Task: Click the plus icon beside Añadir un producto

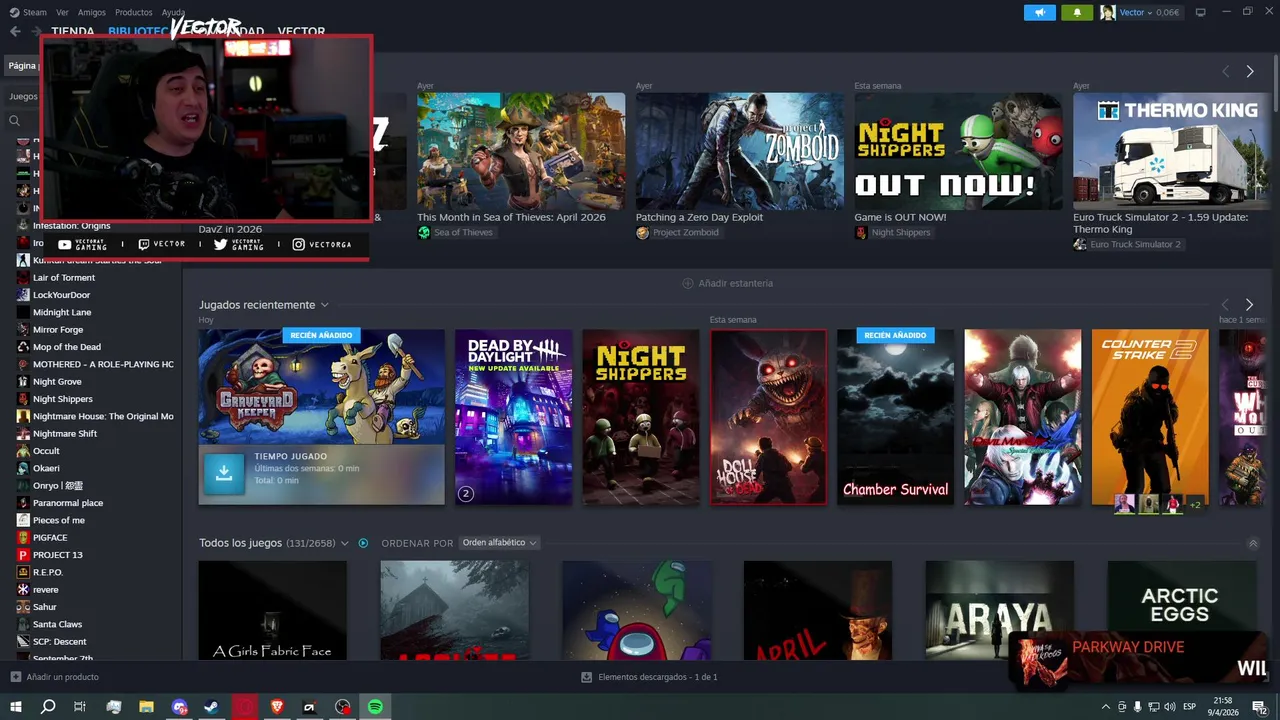Action: pyautogui.click(x=15, y=677)
